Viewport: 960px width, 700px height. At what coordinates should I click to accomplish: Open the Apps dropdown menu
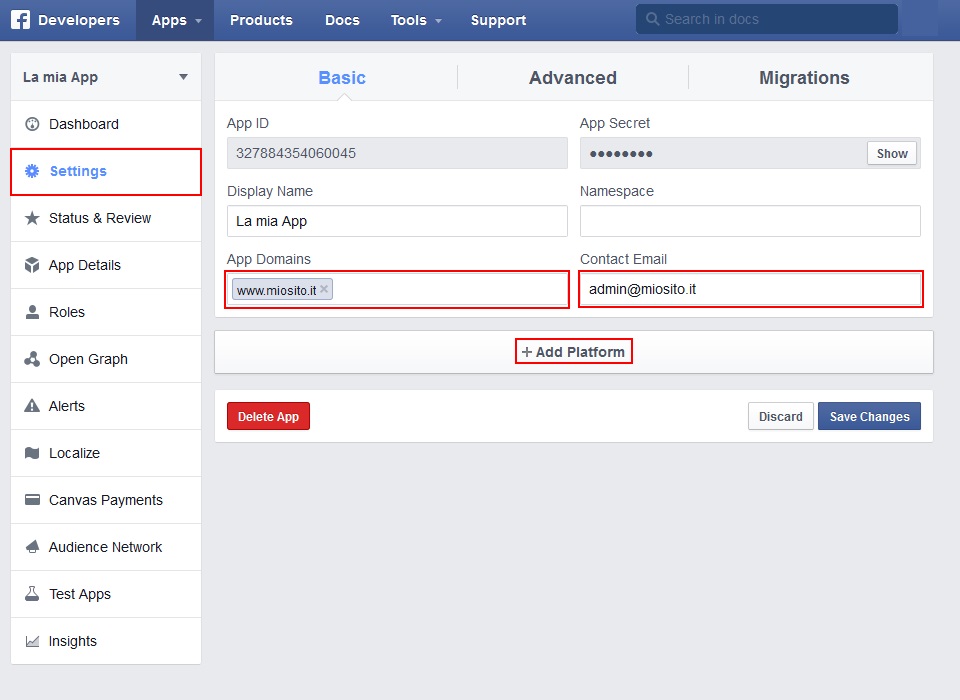click(176, 20)
